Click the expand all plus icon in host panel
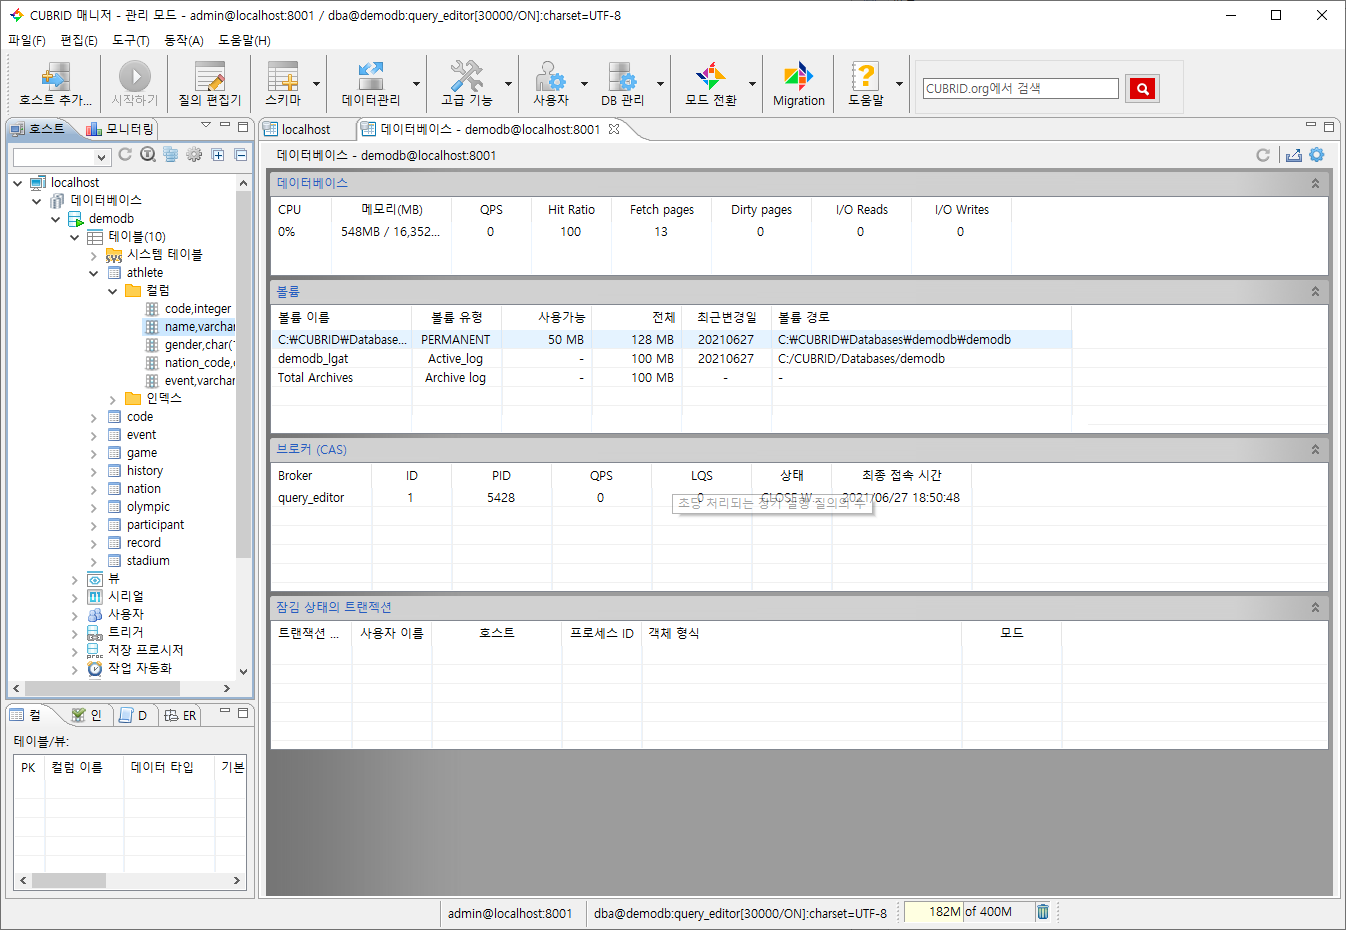This screenshot has height=930, width=1346. pyautogui.click(x=218, y=155)
